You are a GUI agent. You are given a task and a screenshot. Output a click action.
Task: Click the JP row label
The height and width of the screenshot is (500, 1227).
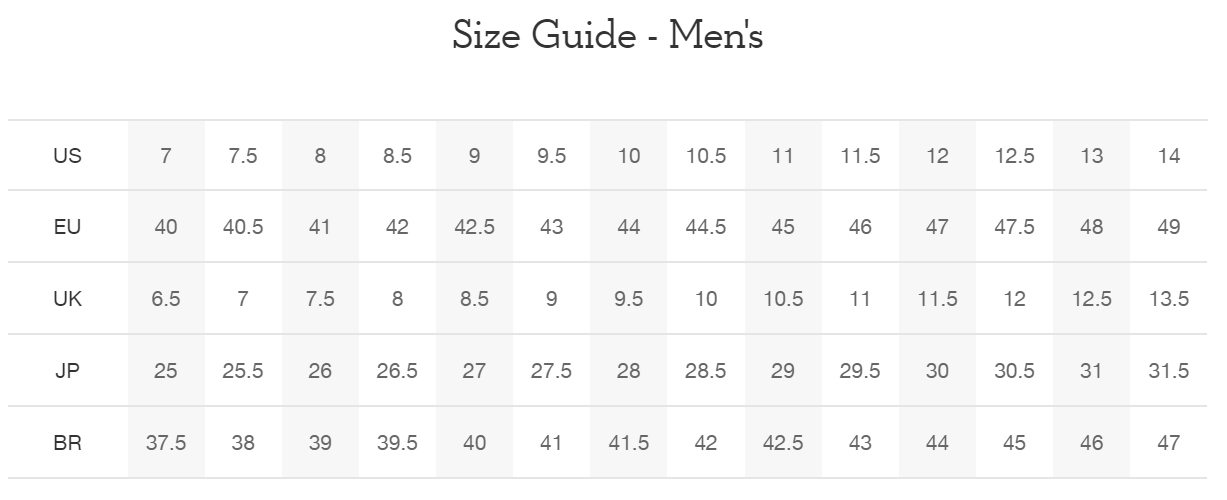click(x=68, y=371)
